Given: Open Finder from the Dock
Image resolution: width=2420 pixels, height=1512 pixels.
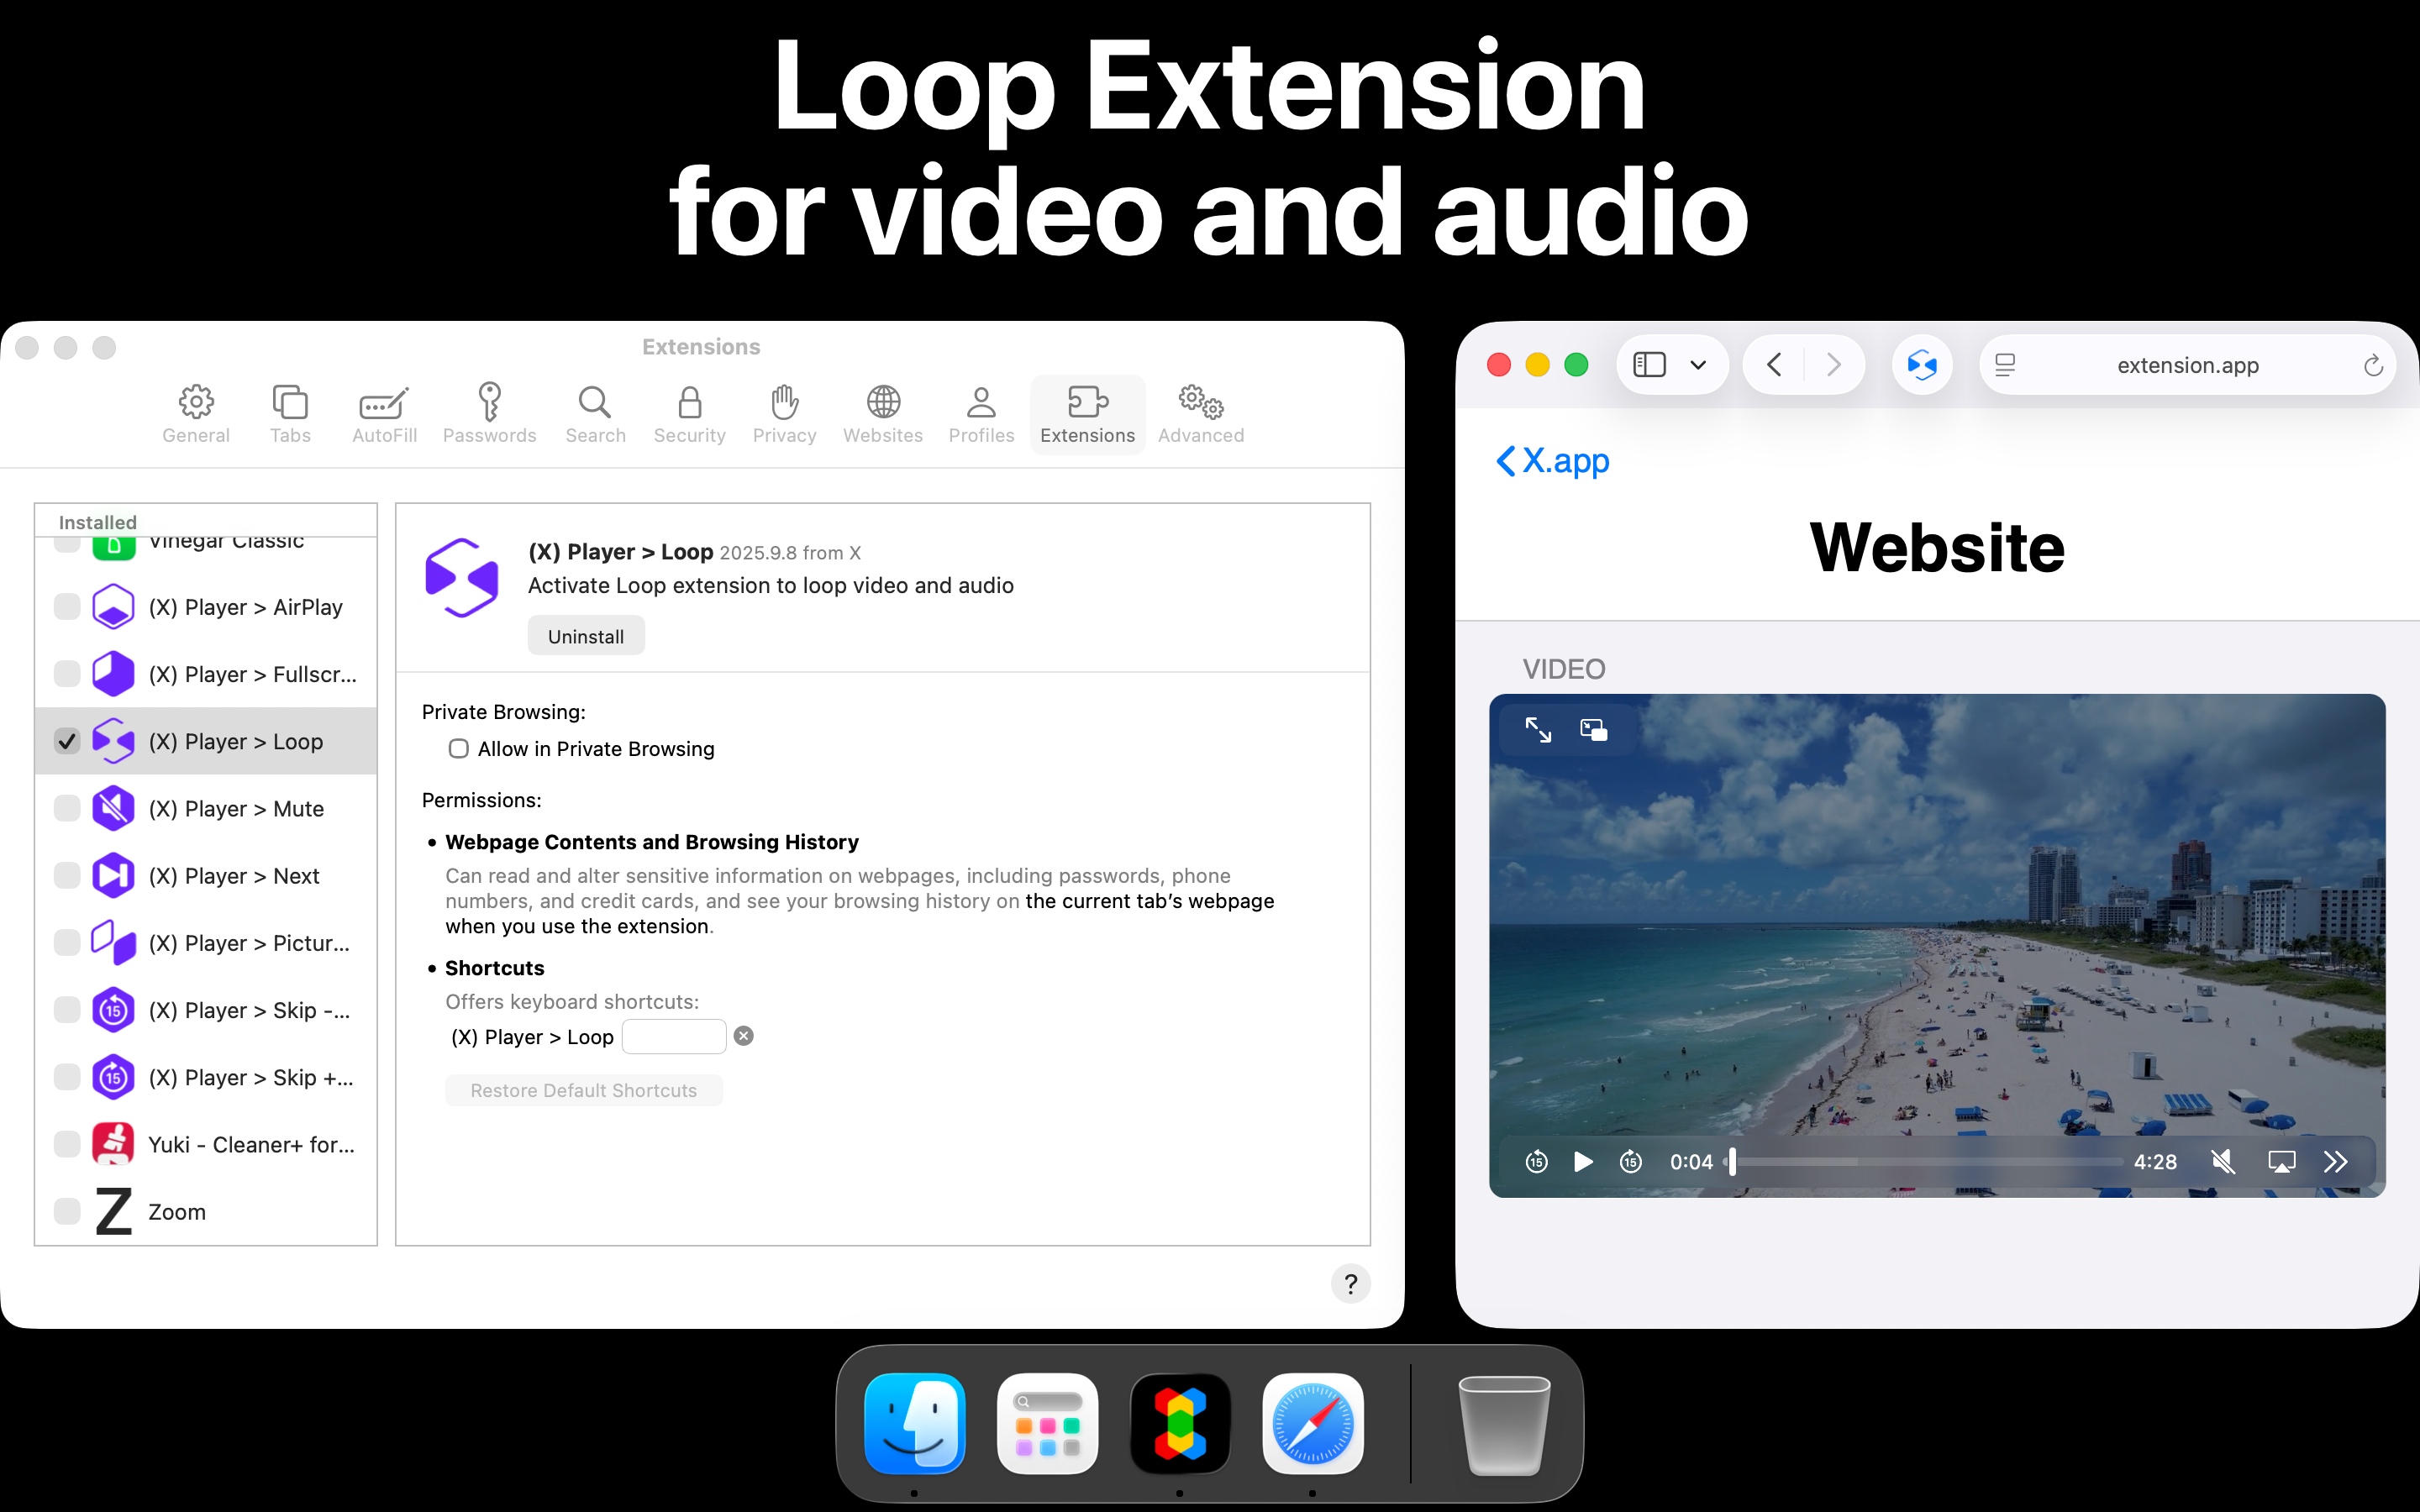Looking at the screenshot, I should coord(914,1423).
